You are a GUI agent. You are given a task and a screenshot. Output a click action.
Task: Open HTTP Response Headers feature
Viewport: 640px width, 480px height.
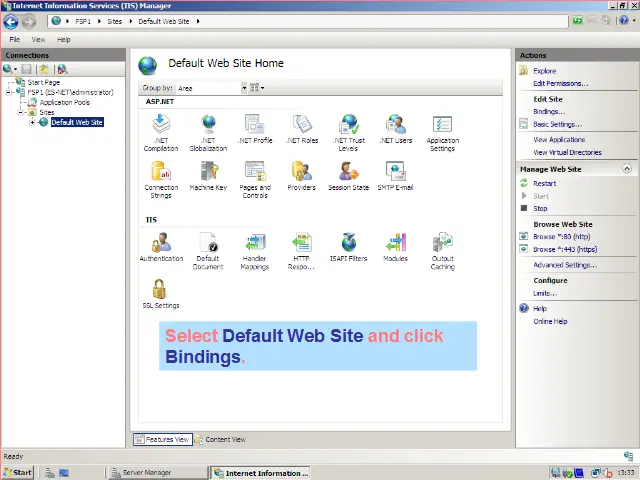(302, 251)
